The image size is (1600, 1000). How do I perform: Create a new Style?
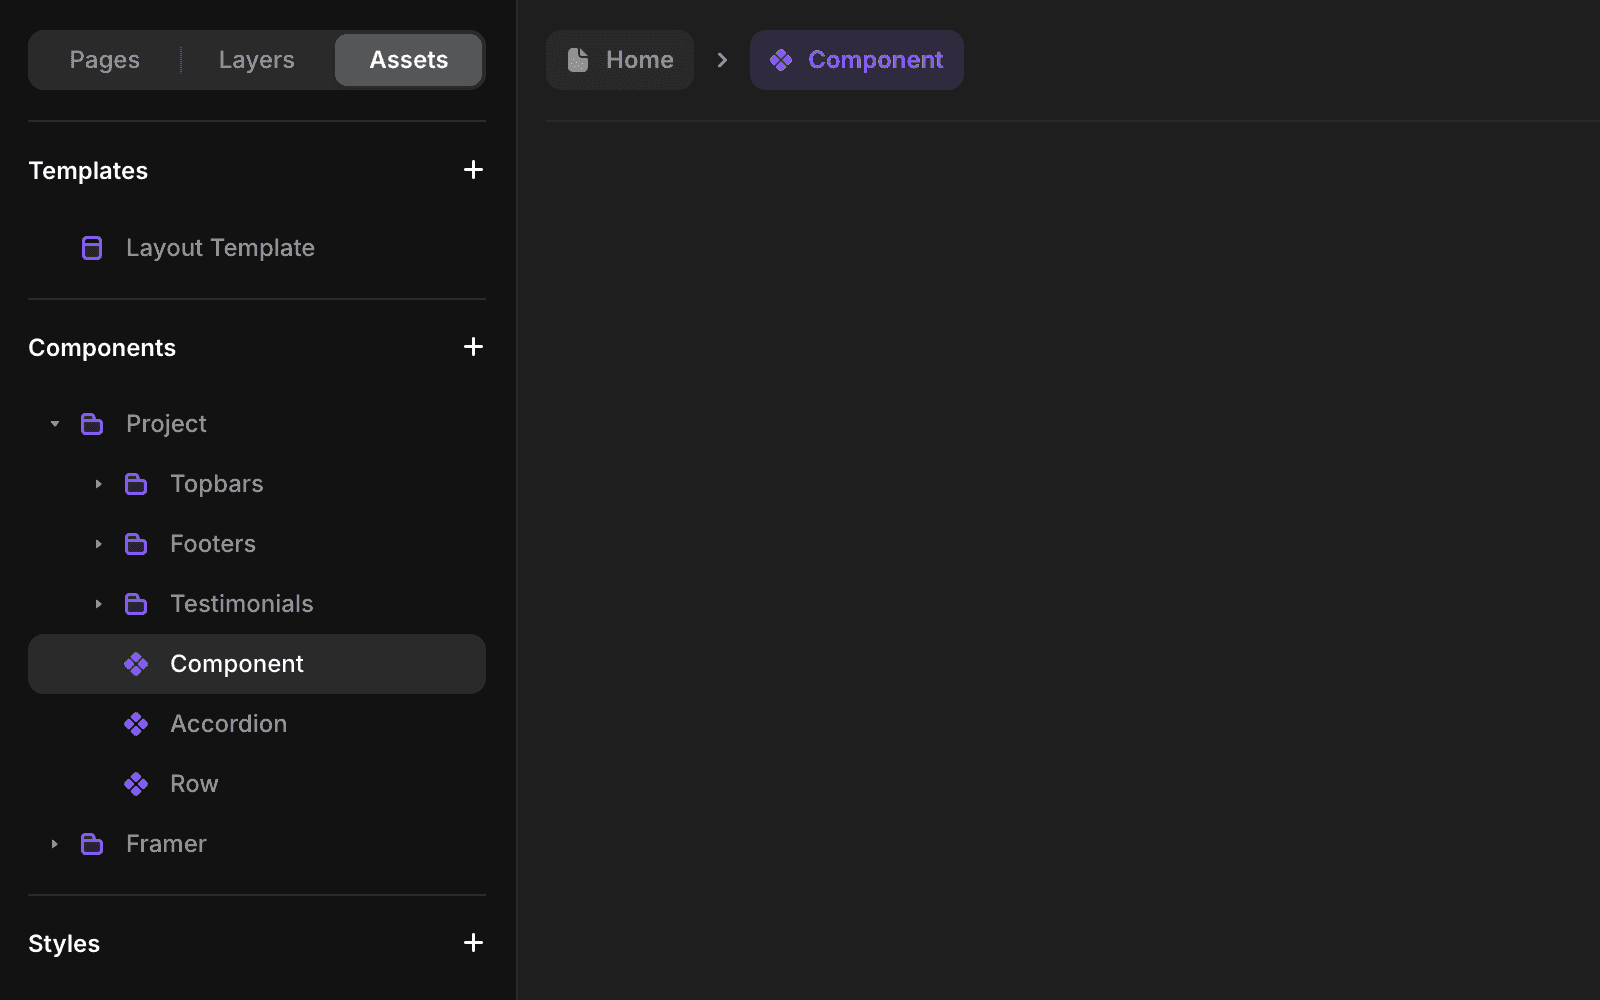(473, 942)
